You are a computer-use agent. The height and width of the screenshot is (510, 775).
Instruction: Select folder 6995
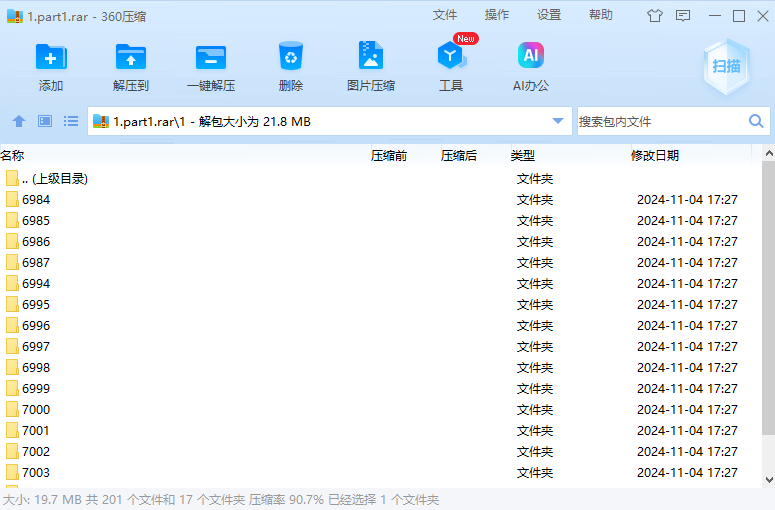381,304
